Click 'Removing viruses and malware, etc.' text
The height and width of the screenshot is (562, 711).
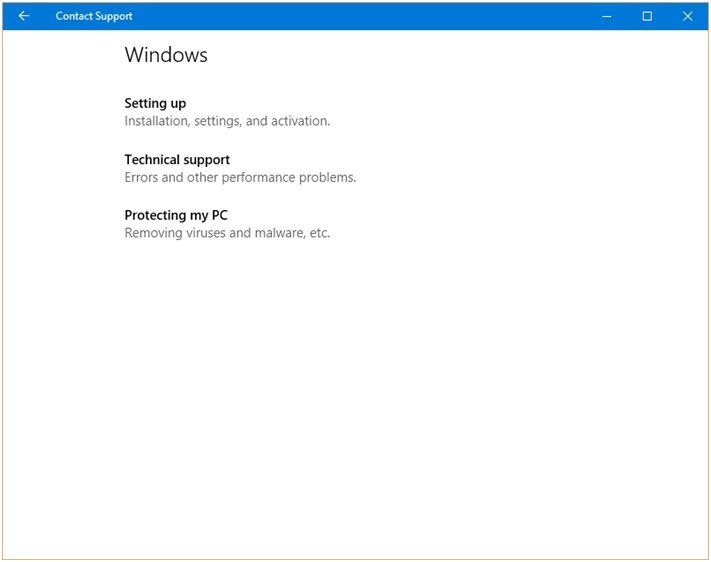click(227, 233)
